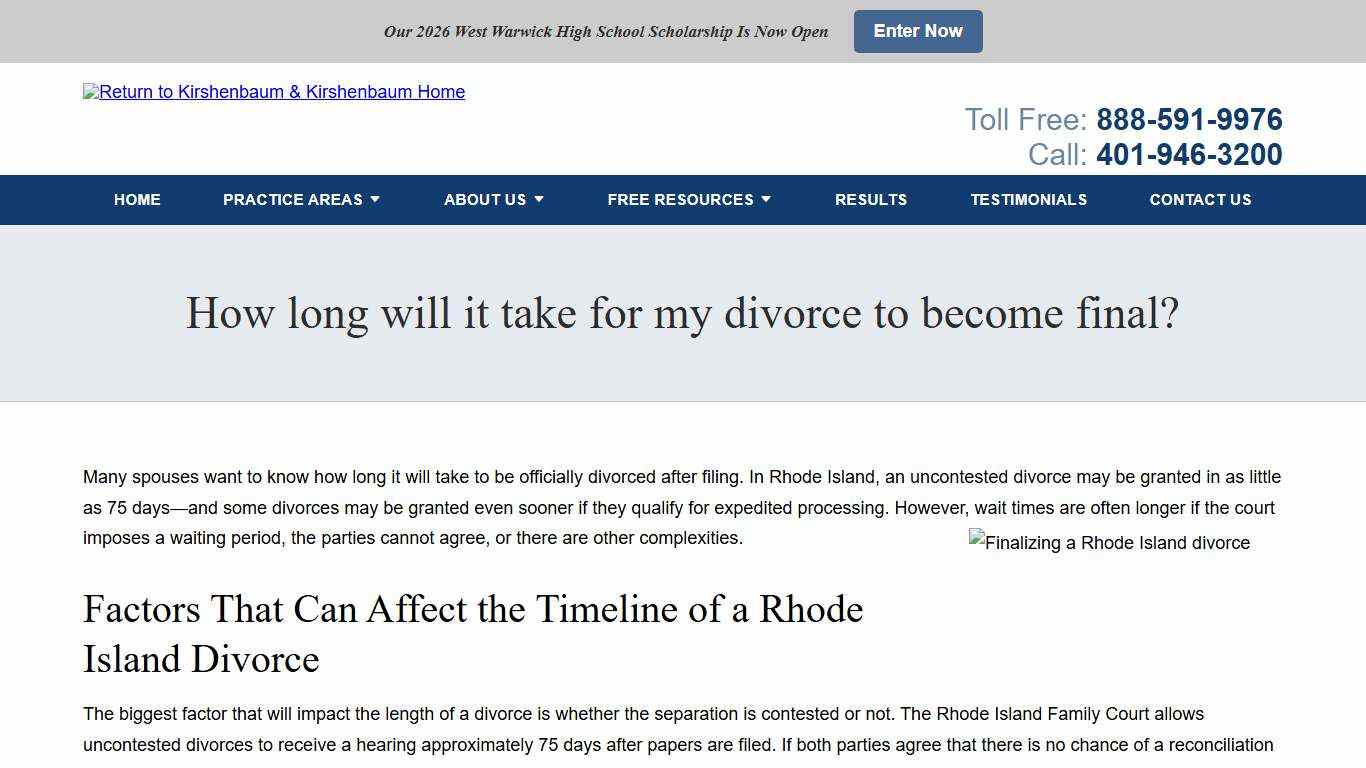Viewport: 1366px width, 768px height.
Task: Open the TESTIMONIALS section
Action: 1029,199
